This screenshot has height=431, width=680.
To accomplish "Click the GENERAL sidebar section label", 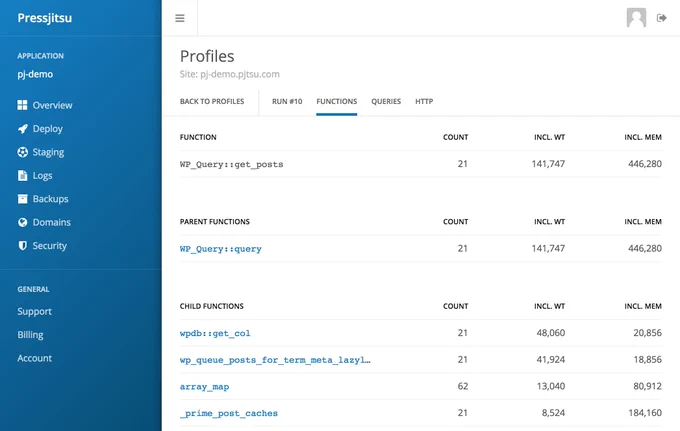I will [x=33, y=289].
